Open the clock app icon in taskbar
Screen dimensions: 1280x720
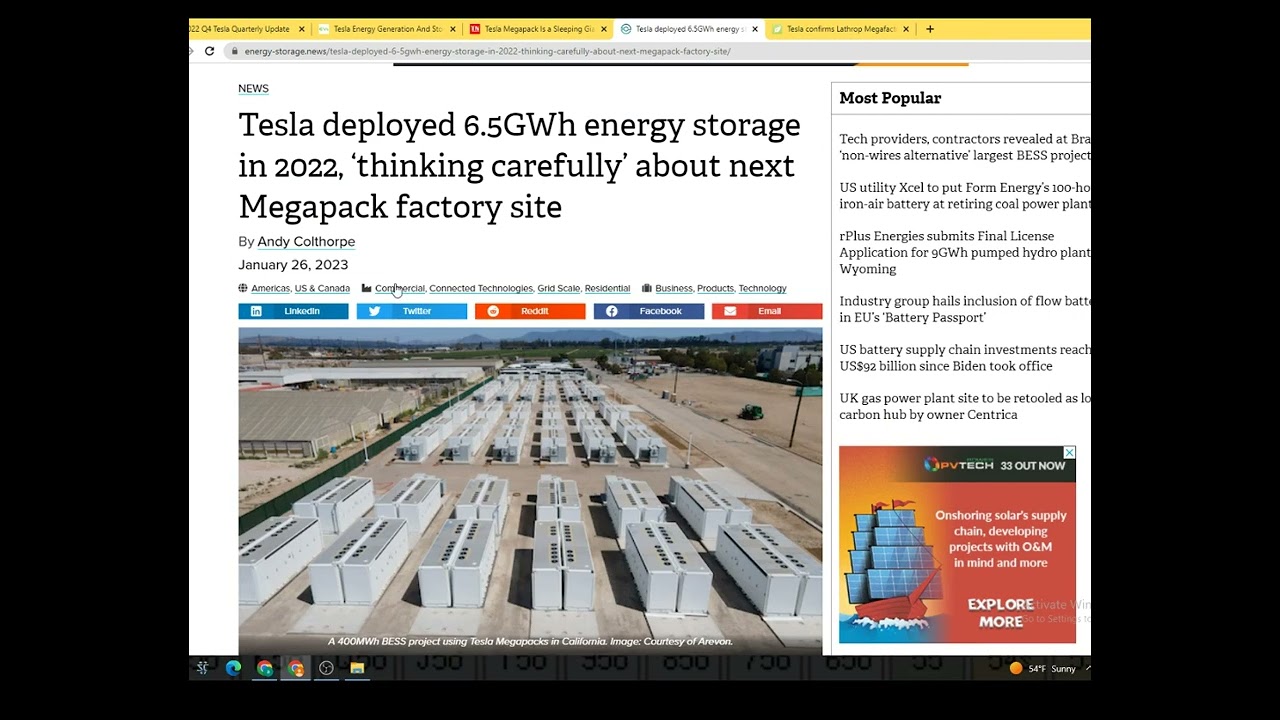[326, 668]
